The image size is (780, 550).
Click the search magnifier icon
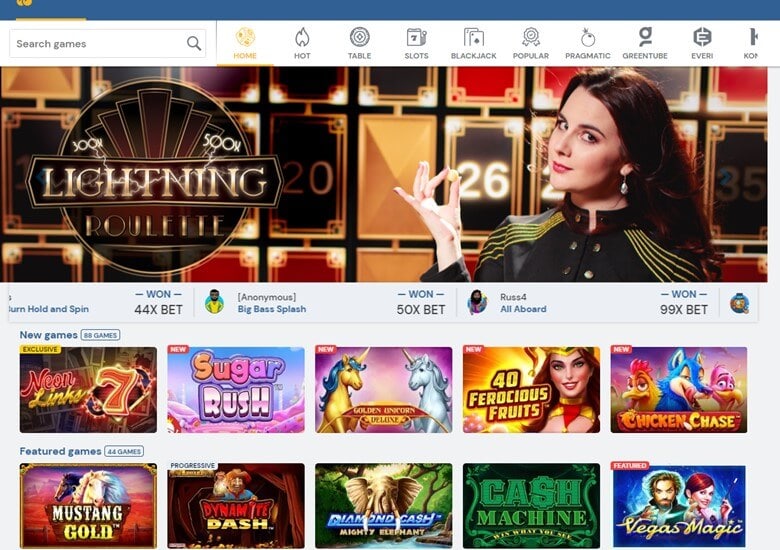[194, 44]
